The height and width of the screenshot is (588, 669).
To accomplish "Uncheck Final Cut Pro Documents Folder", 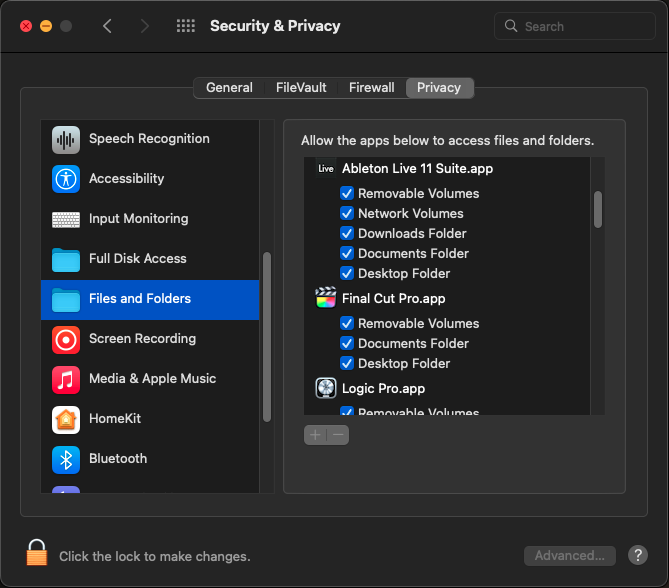I will coord(347,343).
